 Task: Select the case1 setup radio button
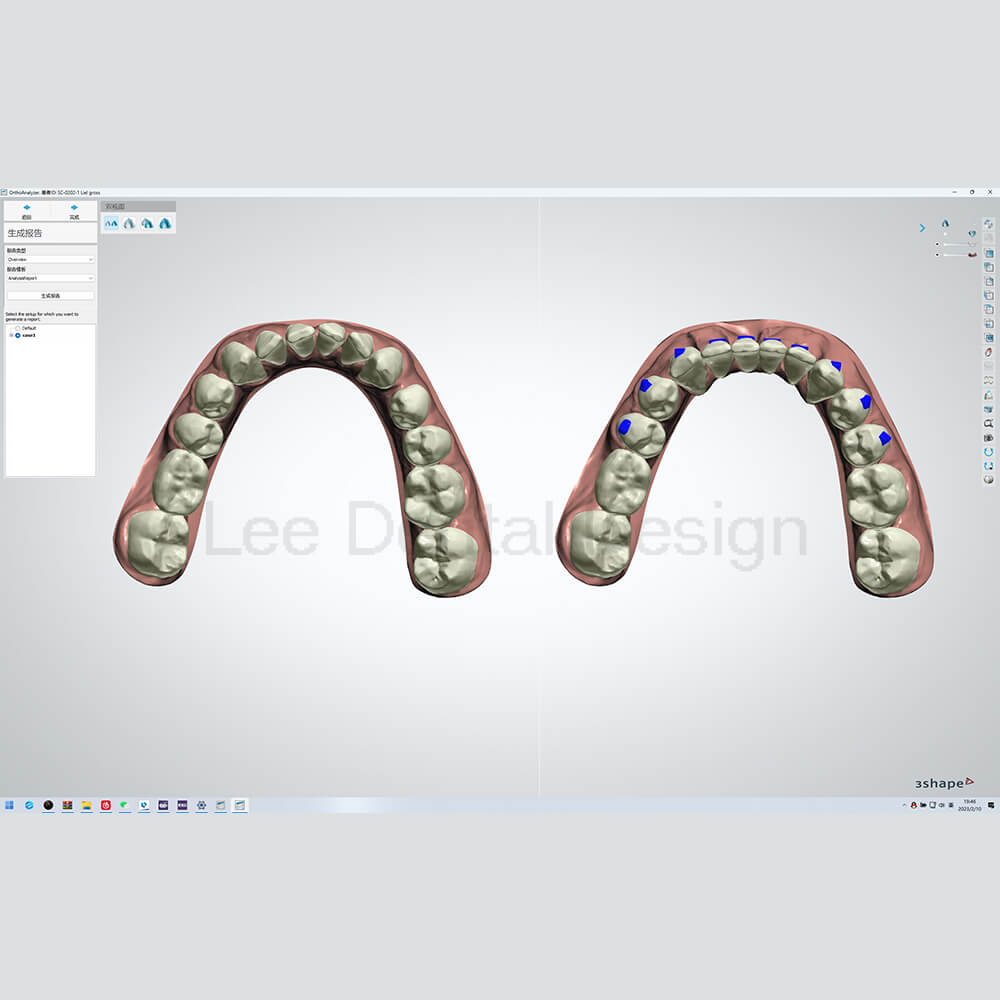18,335
